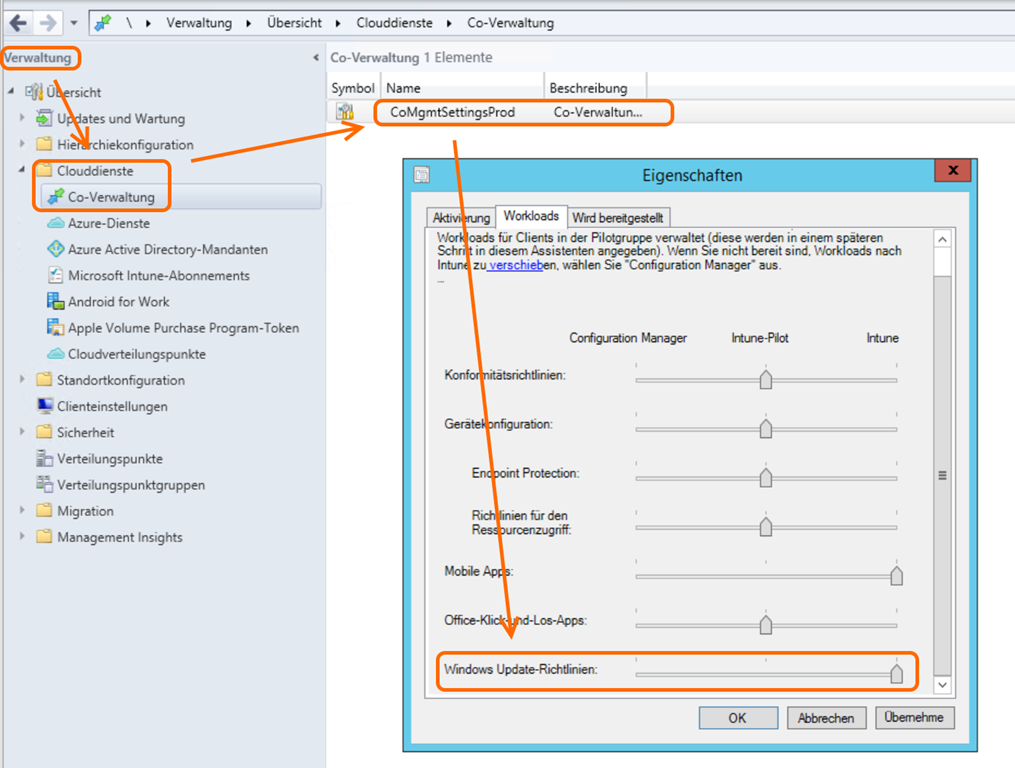Open the Android for Work node icon

coord(56,301)
